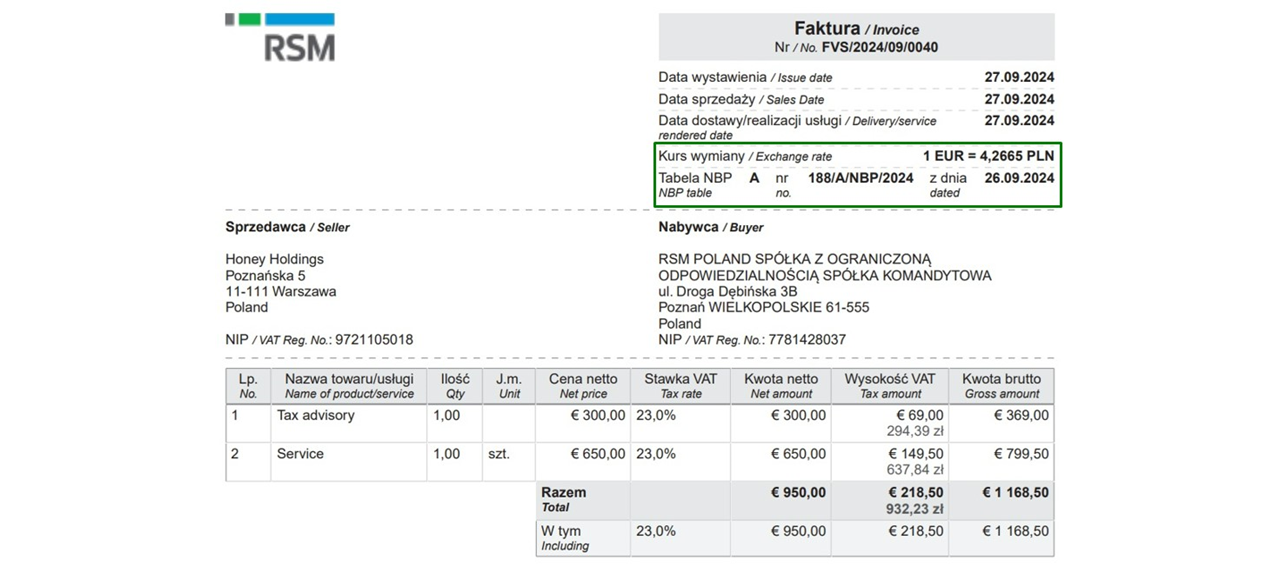Click the NBP table date 26.09.2024

[x=1019, y=178]
